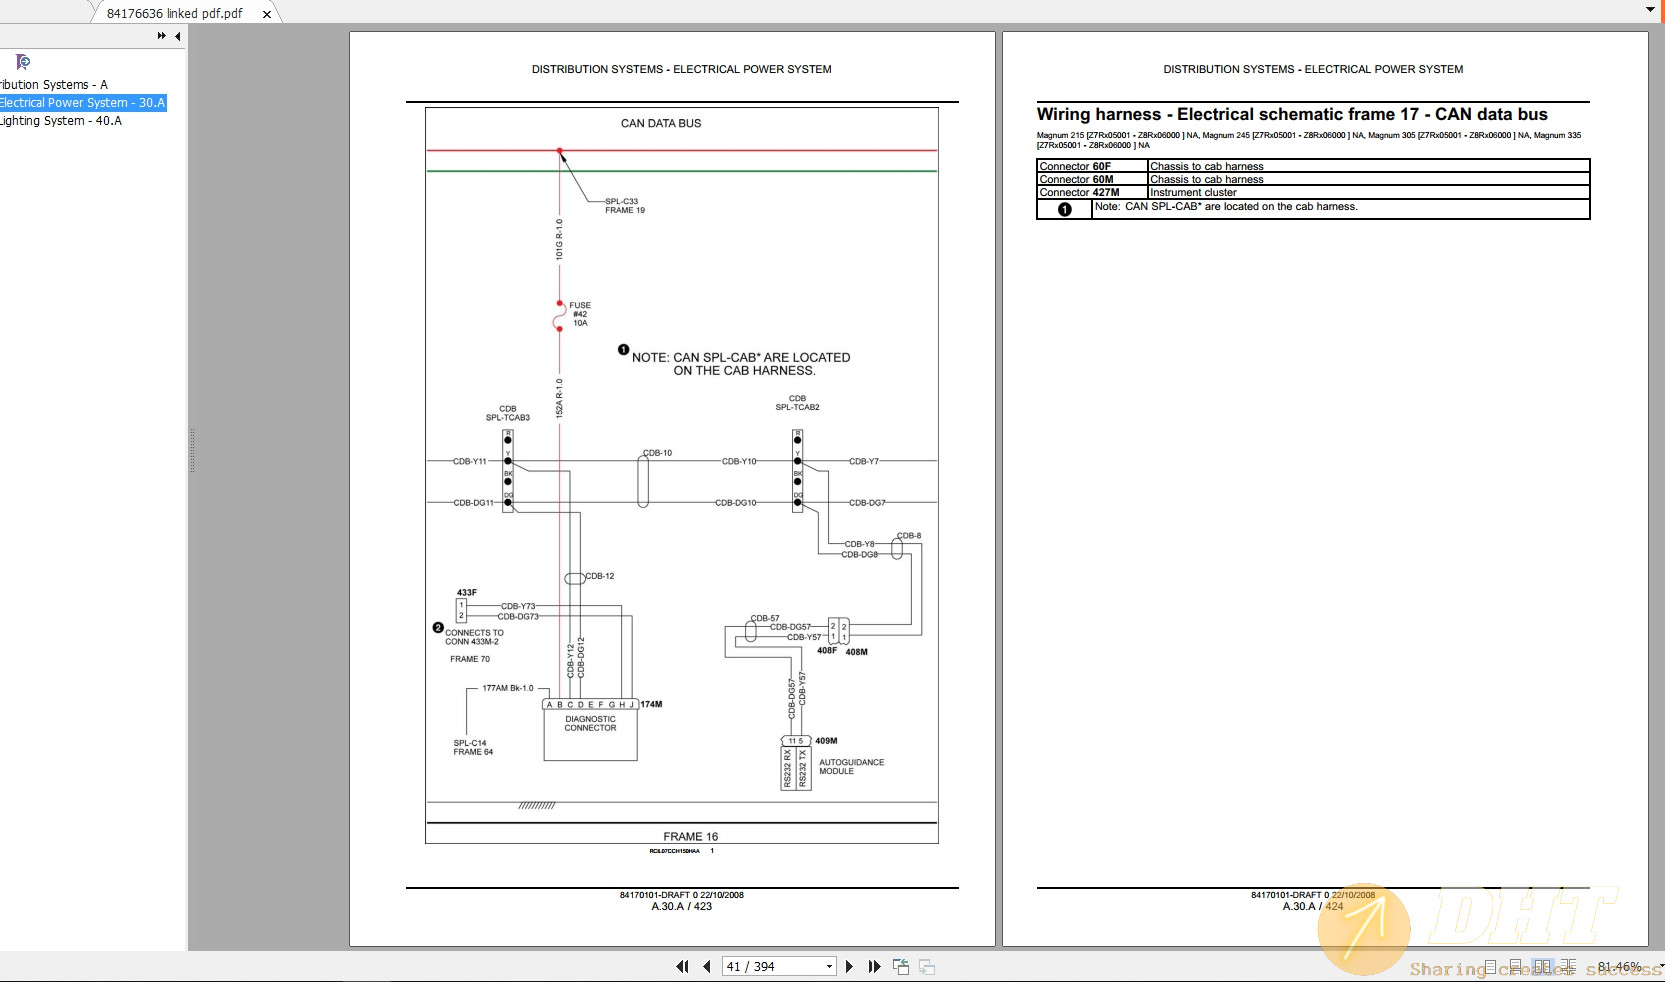Switch to single page view
The image size is (1665, 982).
pos(1491,967)
